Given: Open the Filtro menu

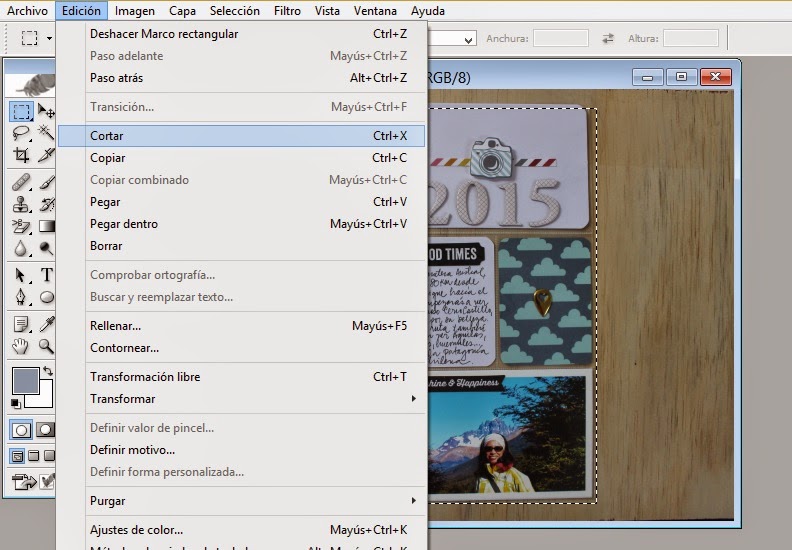Looking at the screenshot, I should click(287, 11).
